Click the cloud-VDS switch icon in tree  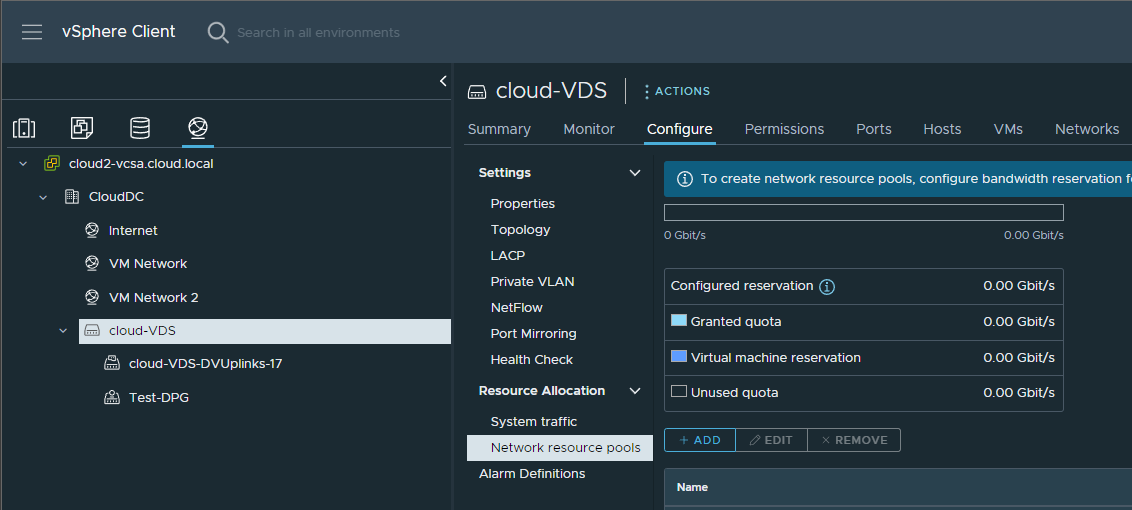[92, 331]
